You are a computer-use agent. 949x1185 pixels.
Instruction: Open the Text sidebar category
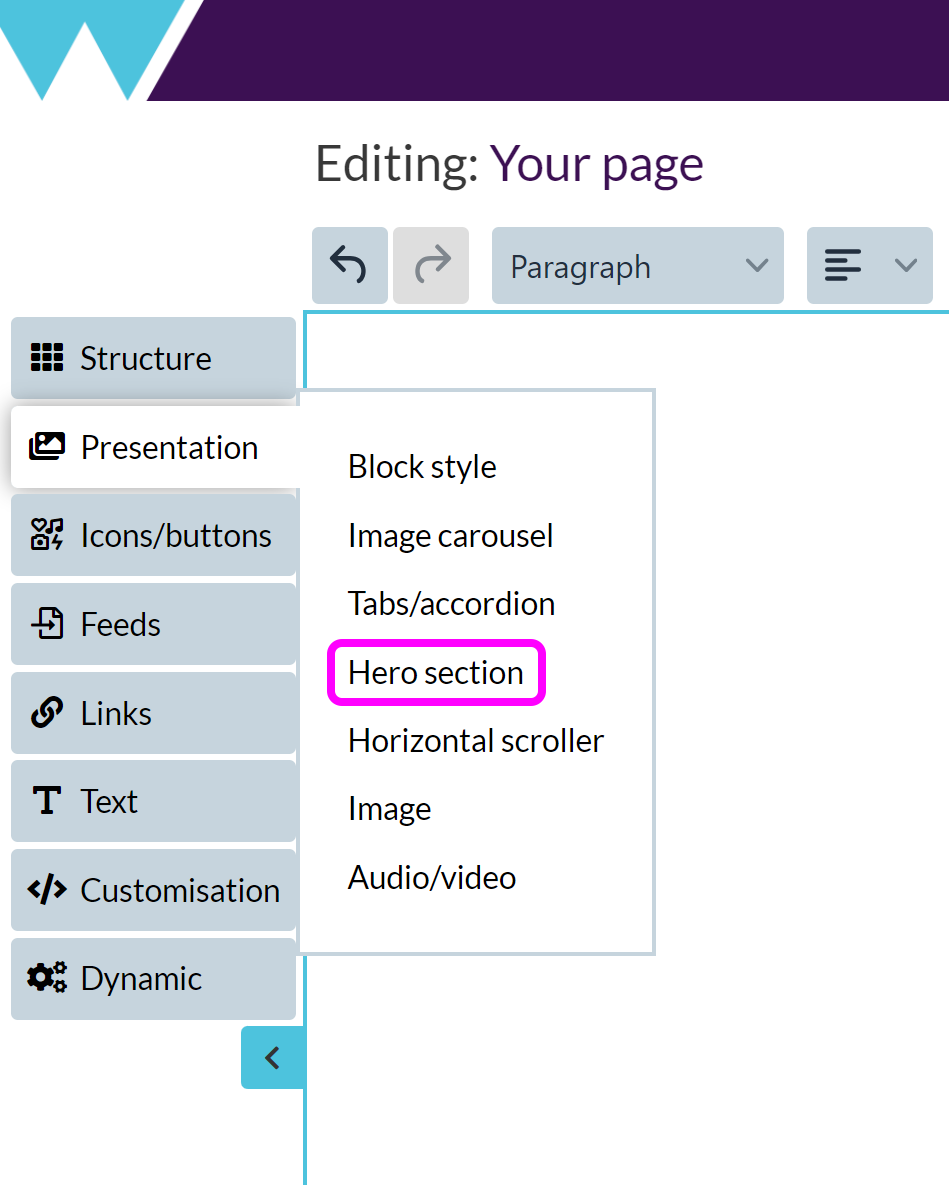coord(153,801)
